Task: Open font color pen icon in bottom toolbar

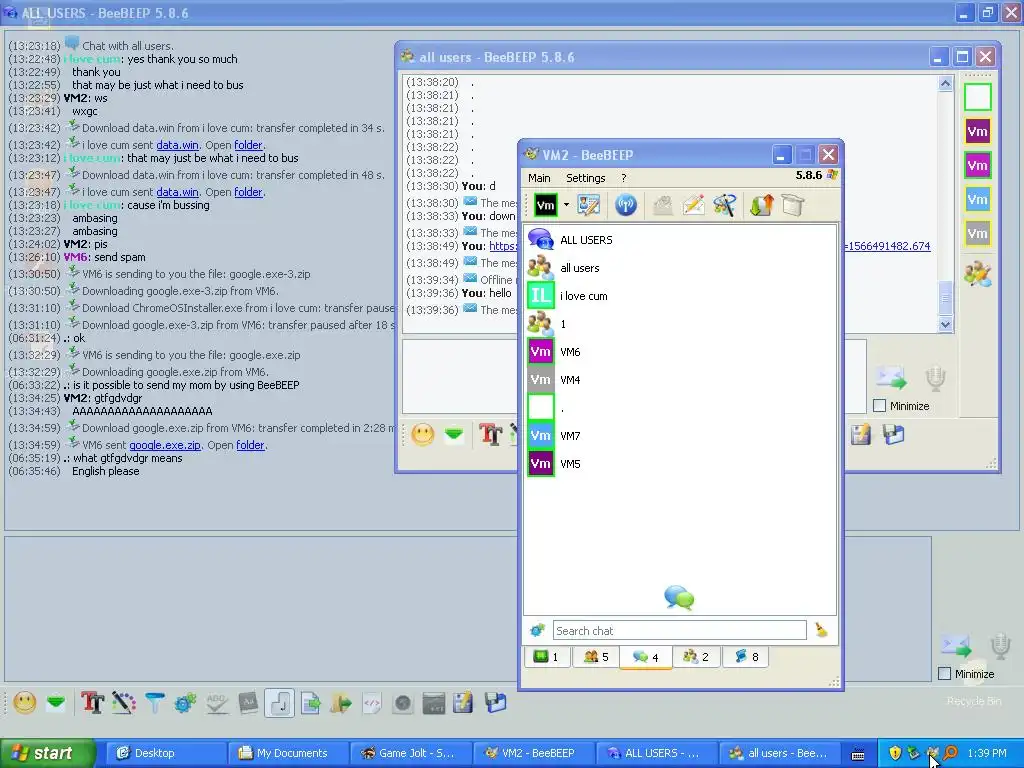Action: [x=123, y=703]
